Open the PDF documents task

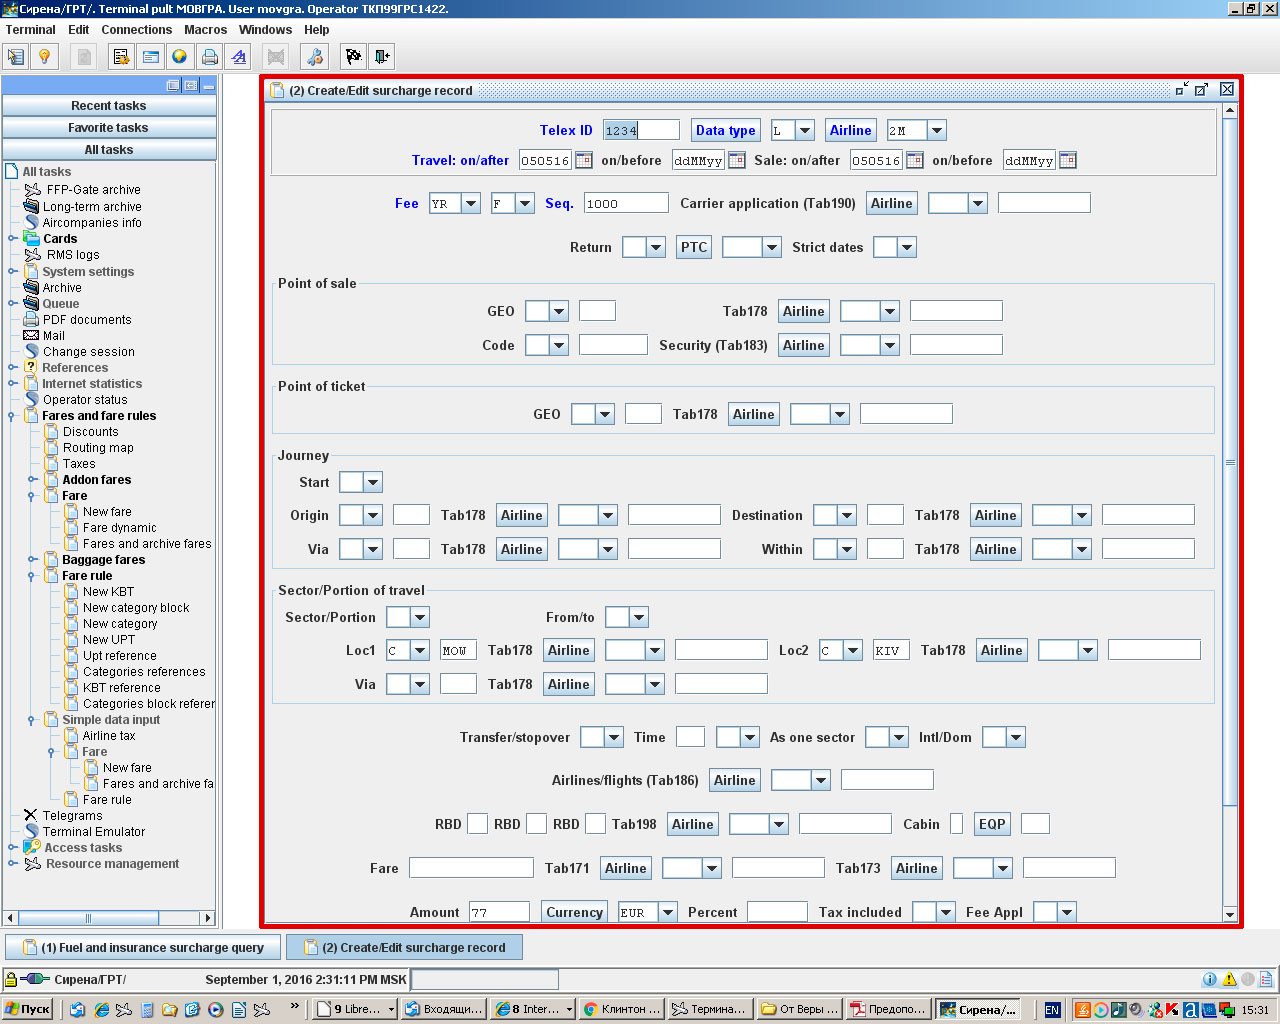(x=86, y=320)
